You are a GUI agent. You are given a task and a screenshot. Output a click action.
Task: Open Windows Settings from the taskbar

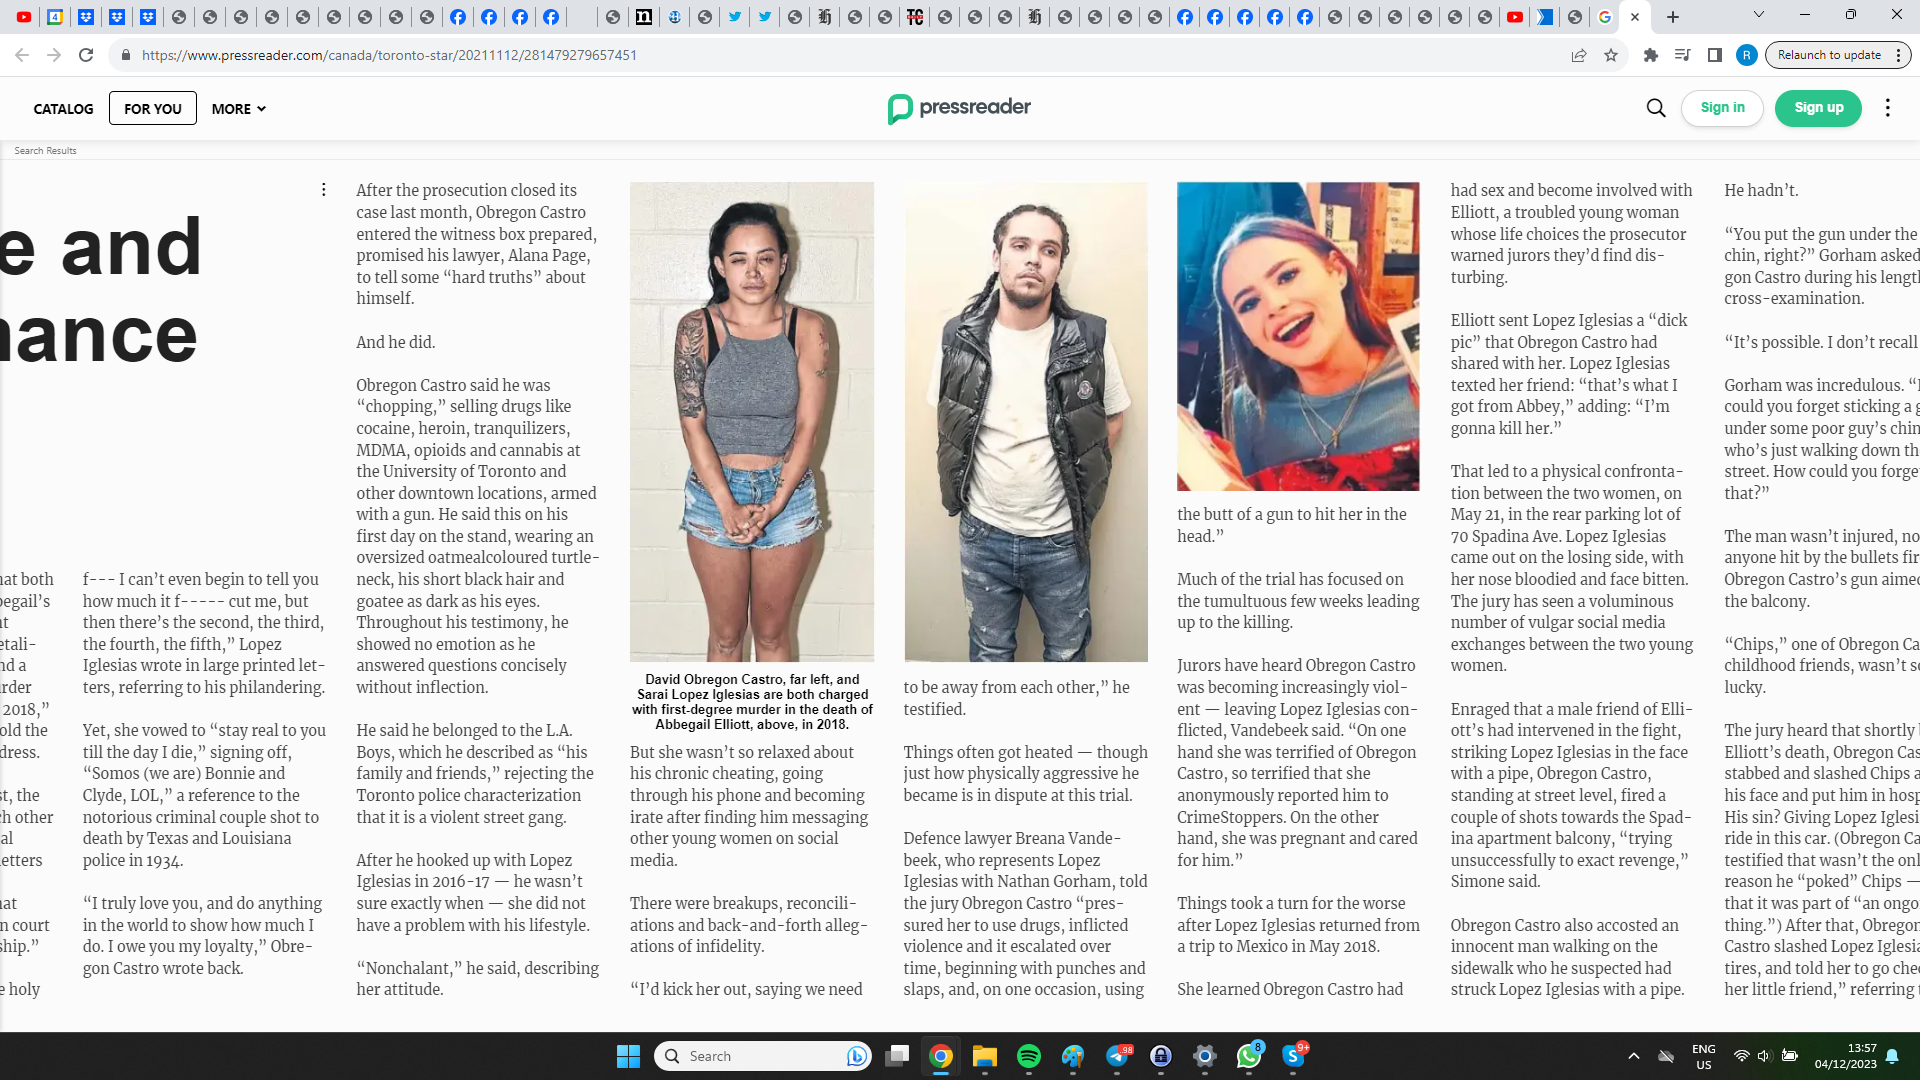click(1205, 1056)
